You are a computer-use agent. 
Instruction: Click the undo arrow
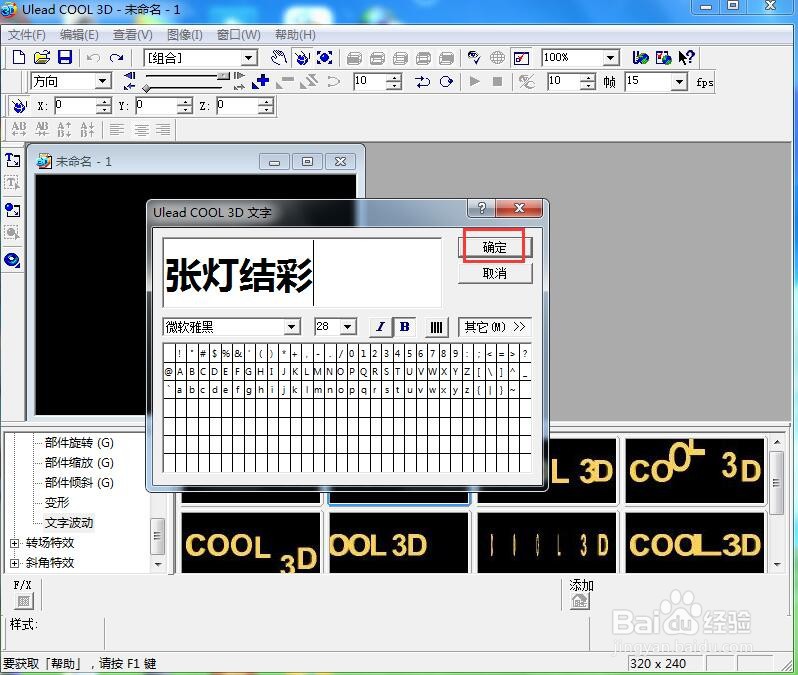tap(93, 58)
